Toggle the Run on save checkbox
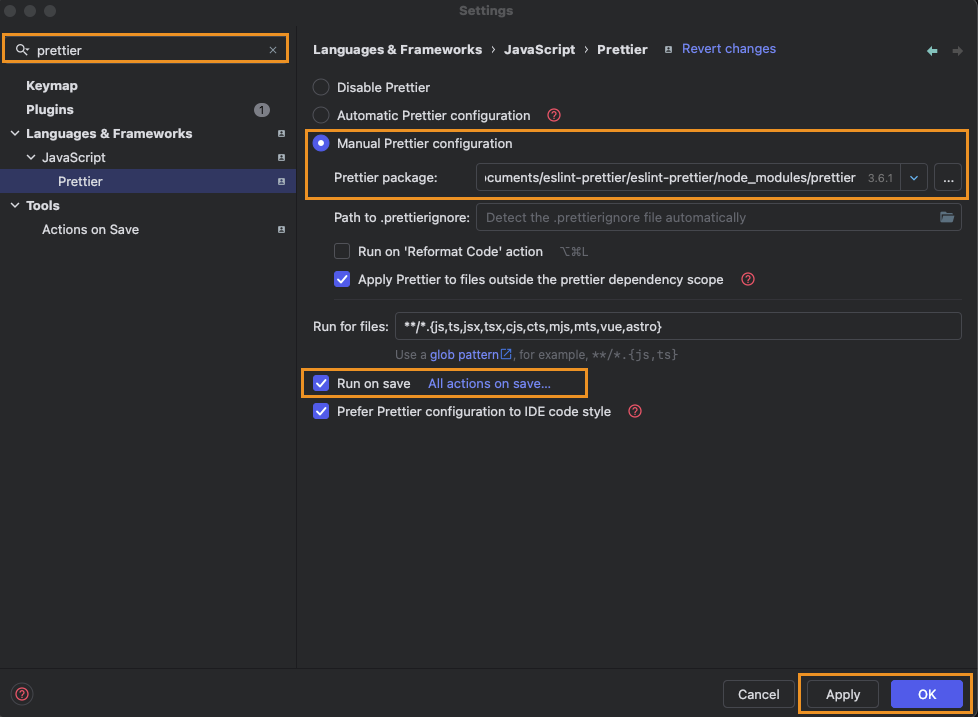Viewport: 978px width, 717px height. point(321,383)
